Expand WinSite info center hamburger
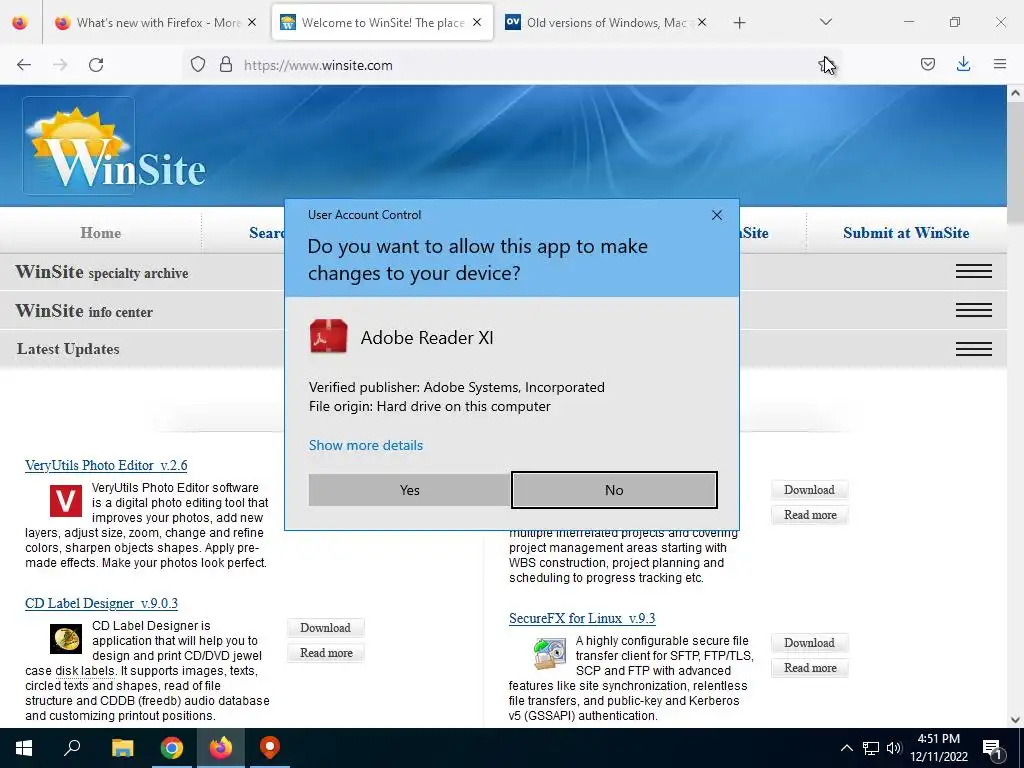 (973, 310)
